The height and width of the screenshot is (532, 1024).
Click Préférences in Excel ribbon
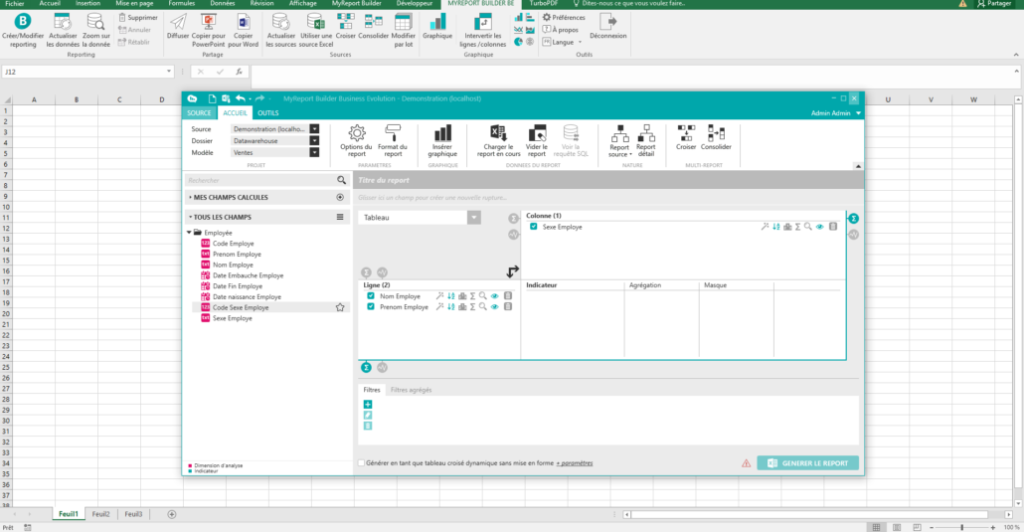564,18
